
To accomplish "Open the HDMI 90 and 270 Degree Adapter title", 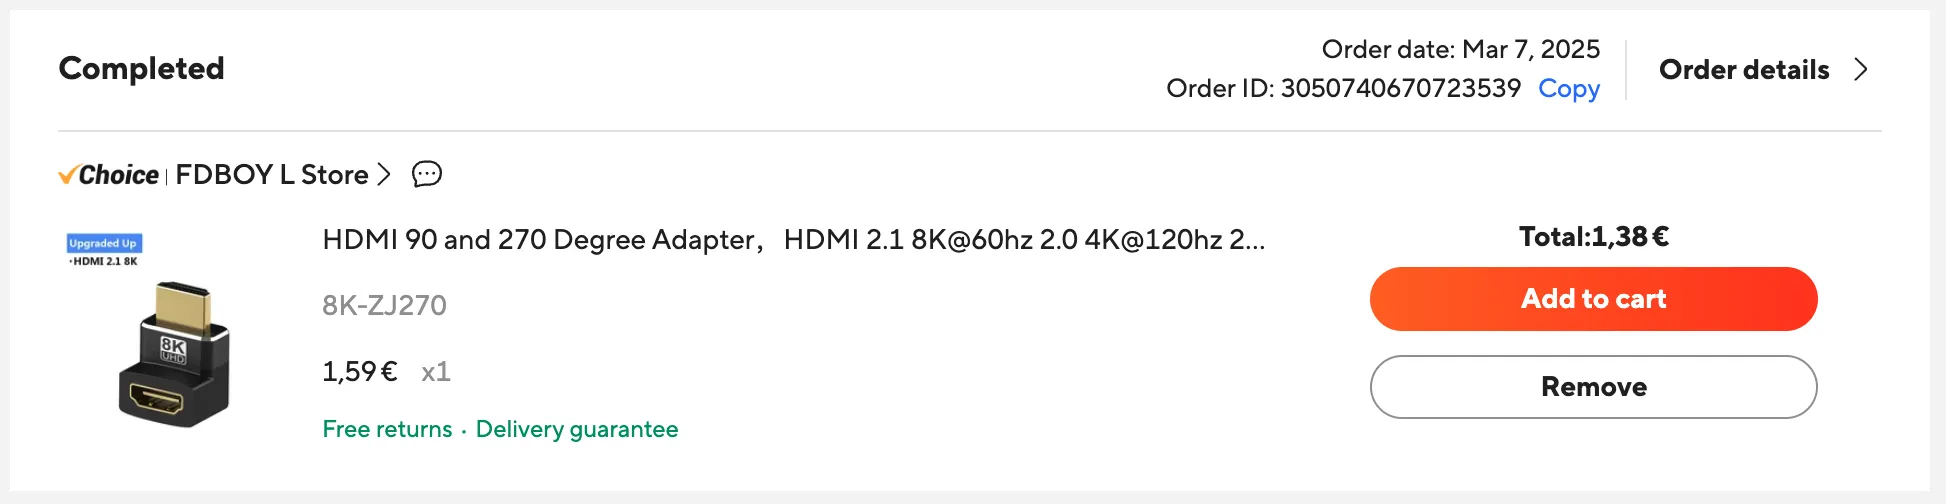I will click(793, 240).
